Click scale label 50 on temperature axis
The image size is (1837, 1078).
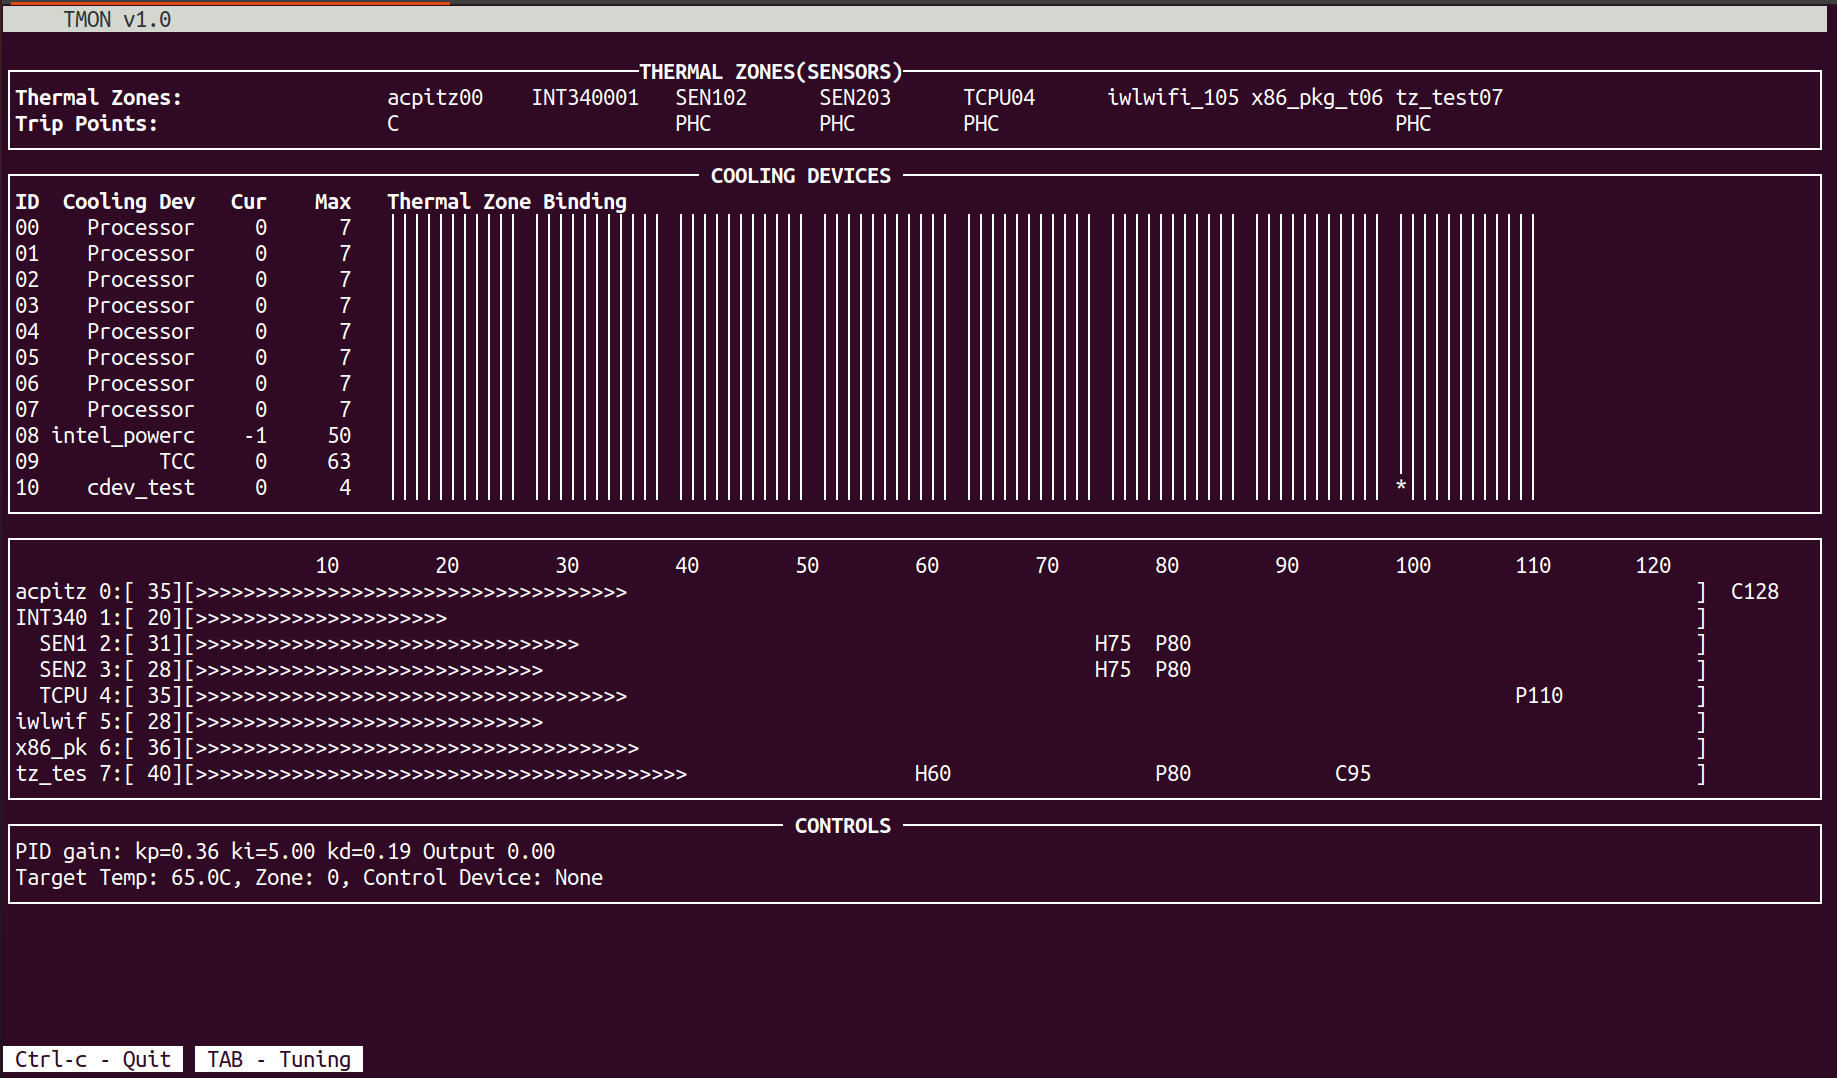[807, 566]
